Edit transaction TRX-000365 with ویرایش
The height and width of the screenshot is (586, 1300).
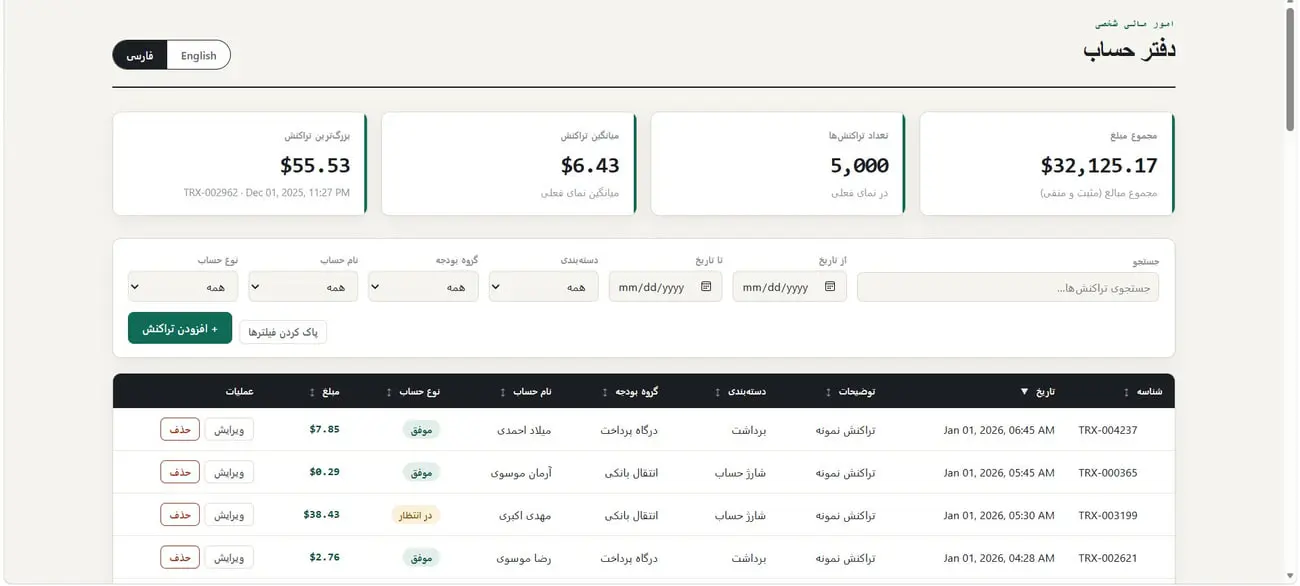[x=229, y=472]
